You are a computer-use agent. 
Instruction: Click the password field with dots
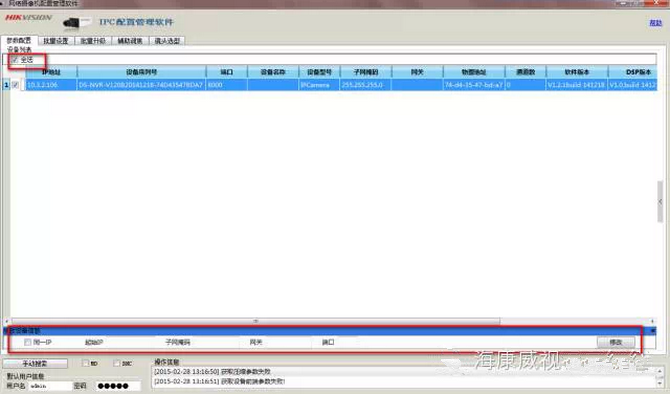(x=118, y=386)
